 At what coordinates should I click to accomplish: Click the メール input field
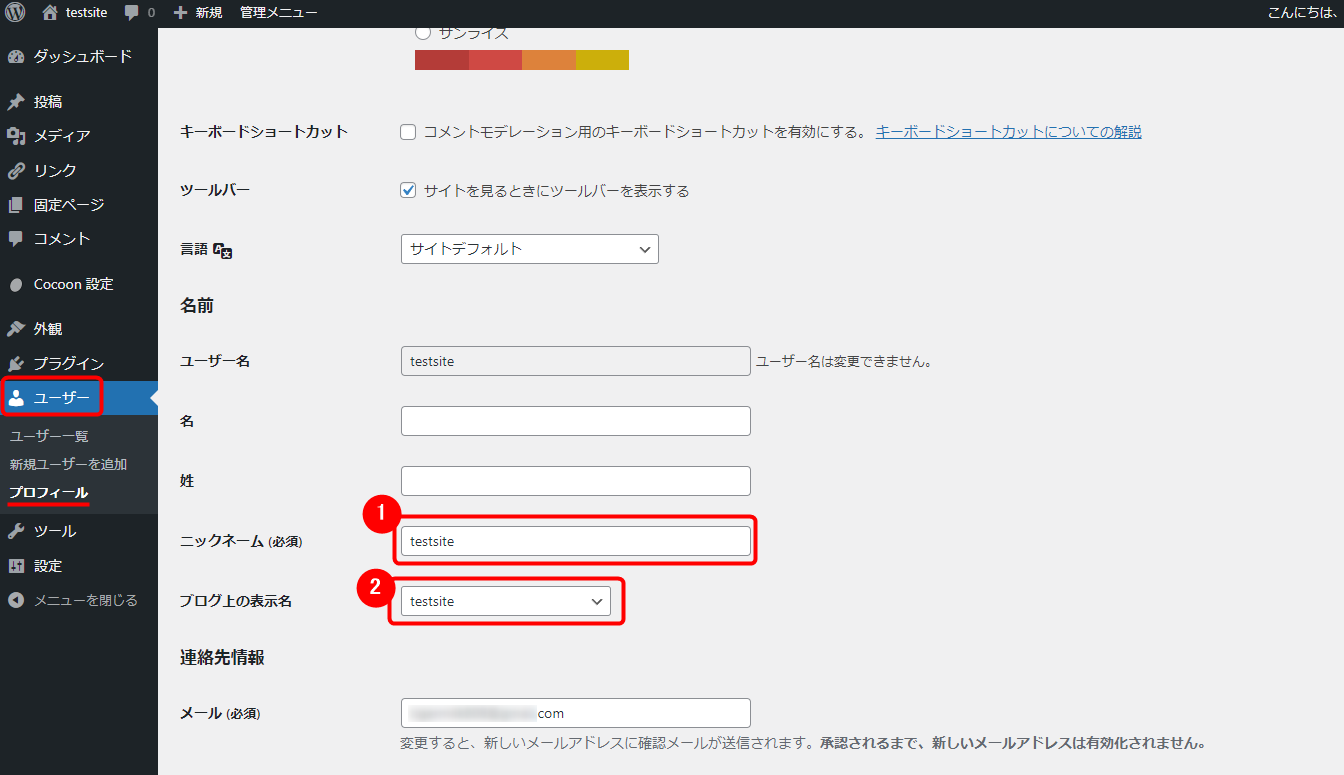click(575, 713)
